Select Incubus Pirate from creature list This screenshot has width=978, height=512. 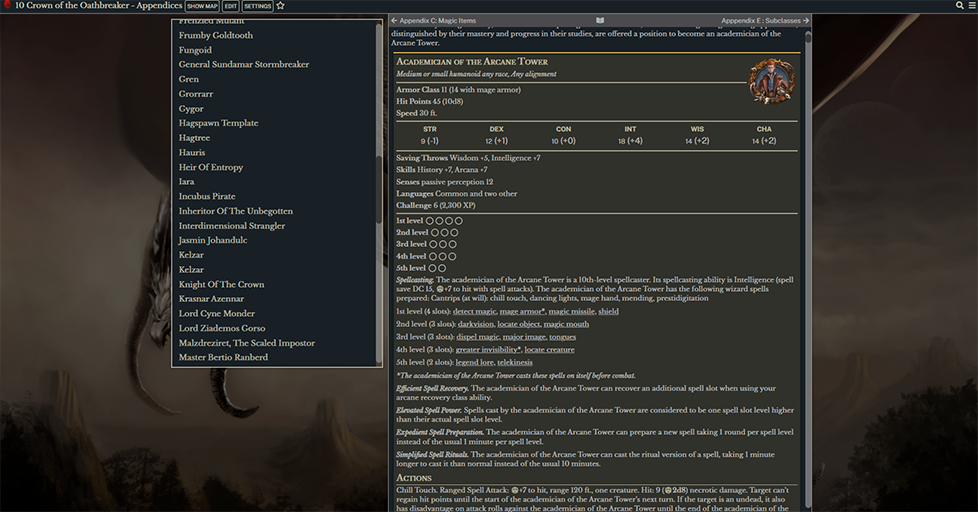pos(207,196)
